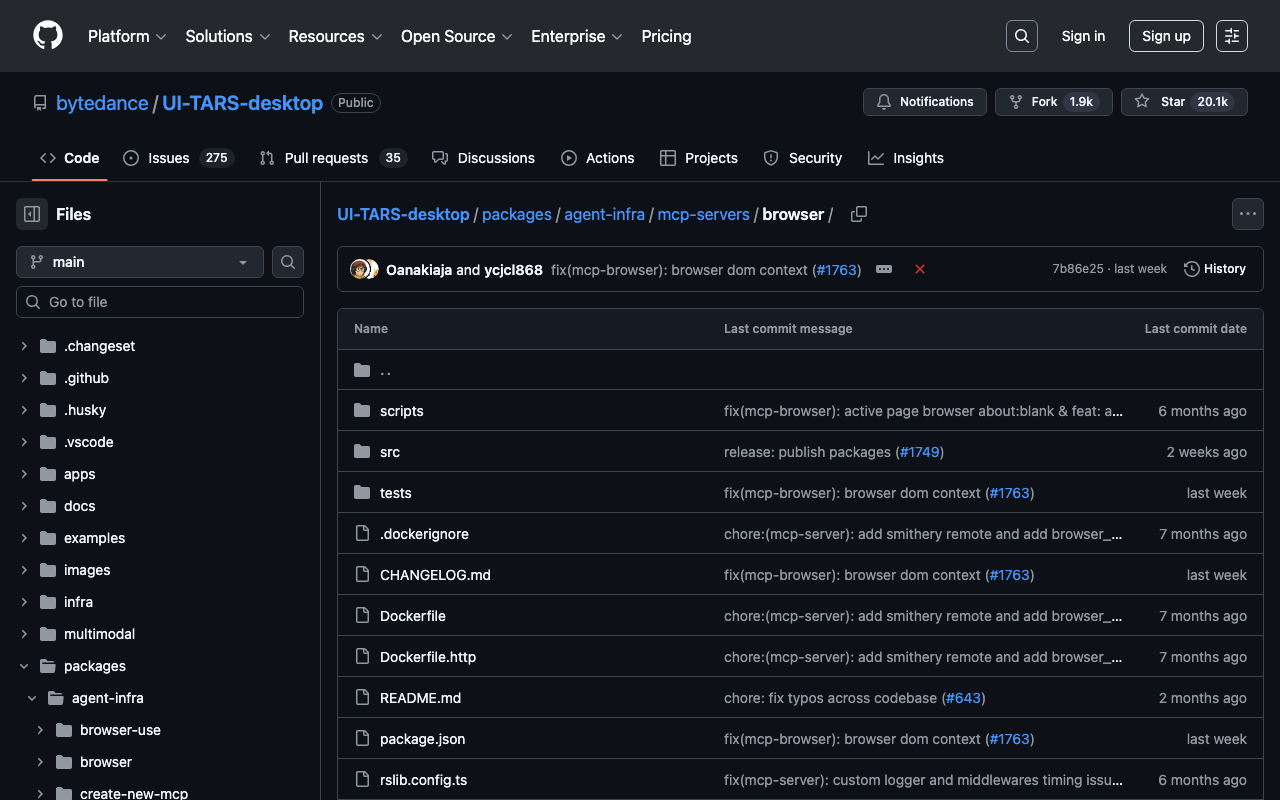Open the search magnifier in header
The width and height of the screenshot is (1280, 800).
pyautogui.click(x=1021, y=36)
